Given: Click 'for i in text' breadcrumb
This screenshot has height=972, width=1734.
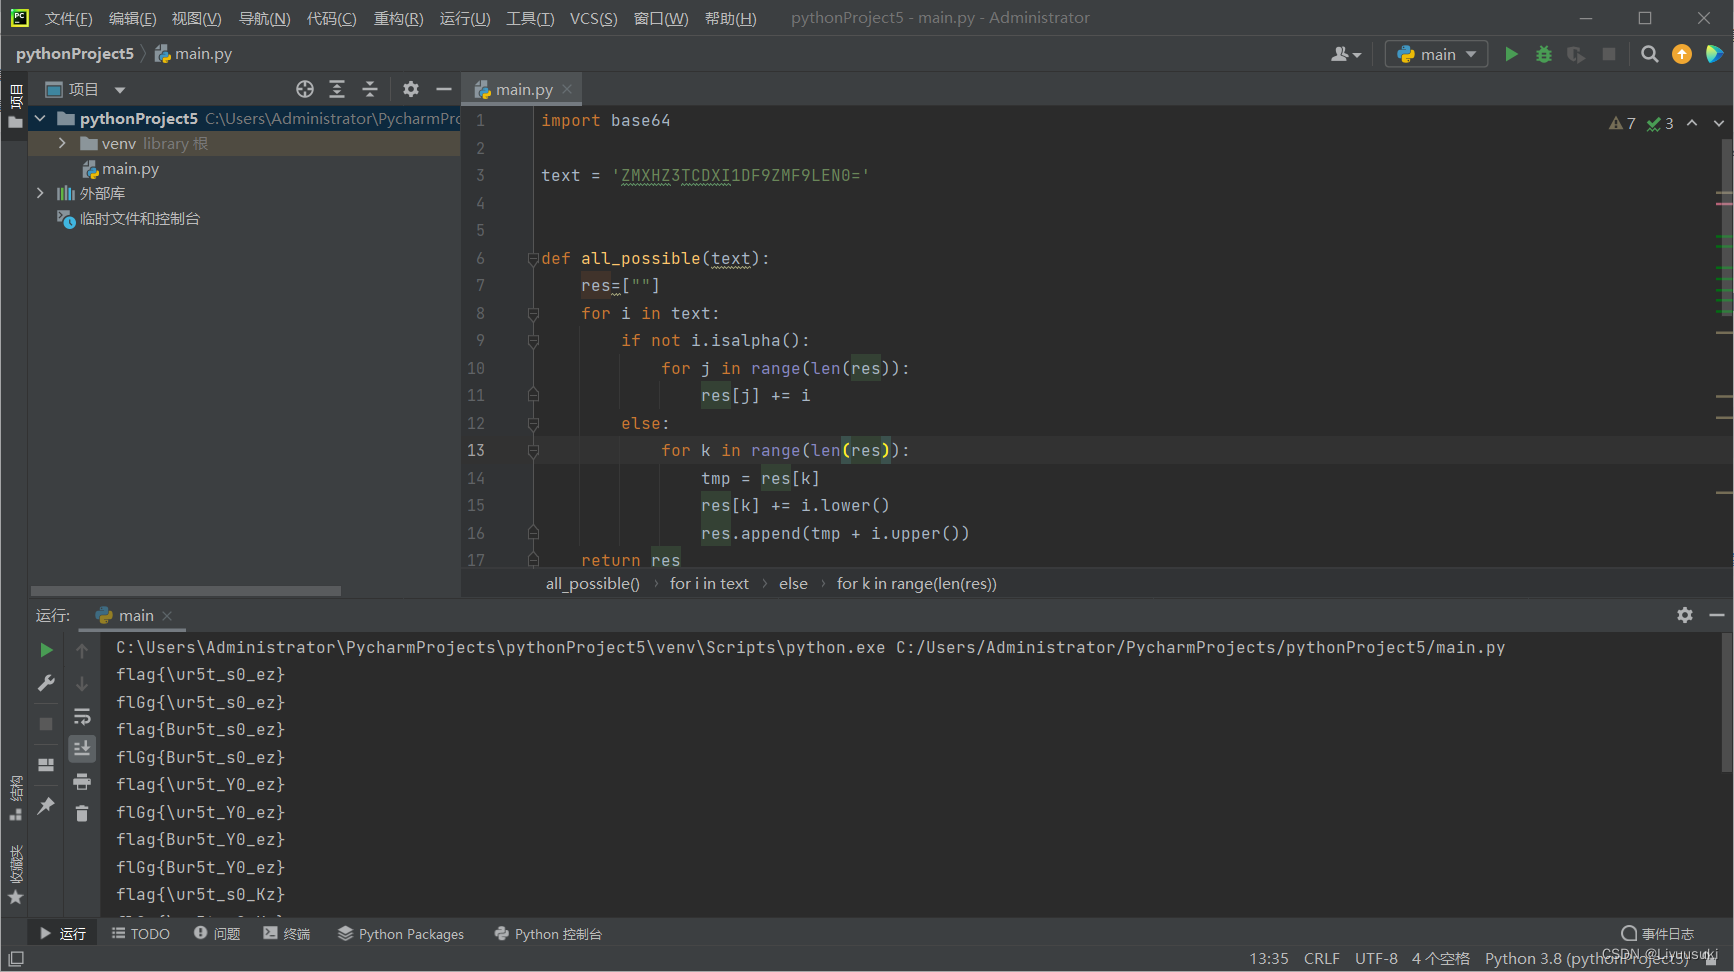Looking at the screenshot, I should (x=709, y=583).
